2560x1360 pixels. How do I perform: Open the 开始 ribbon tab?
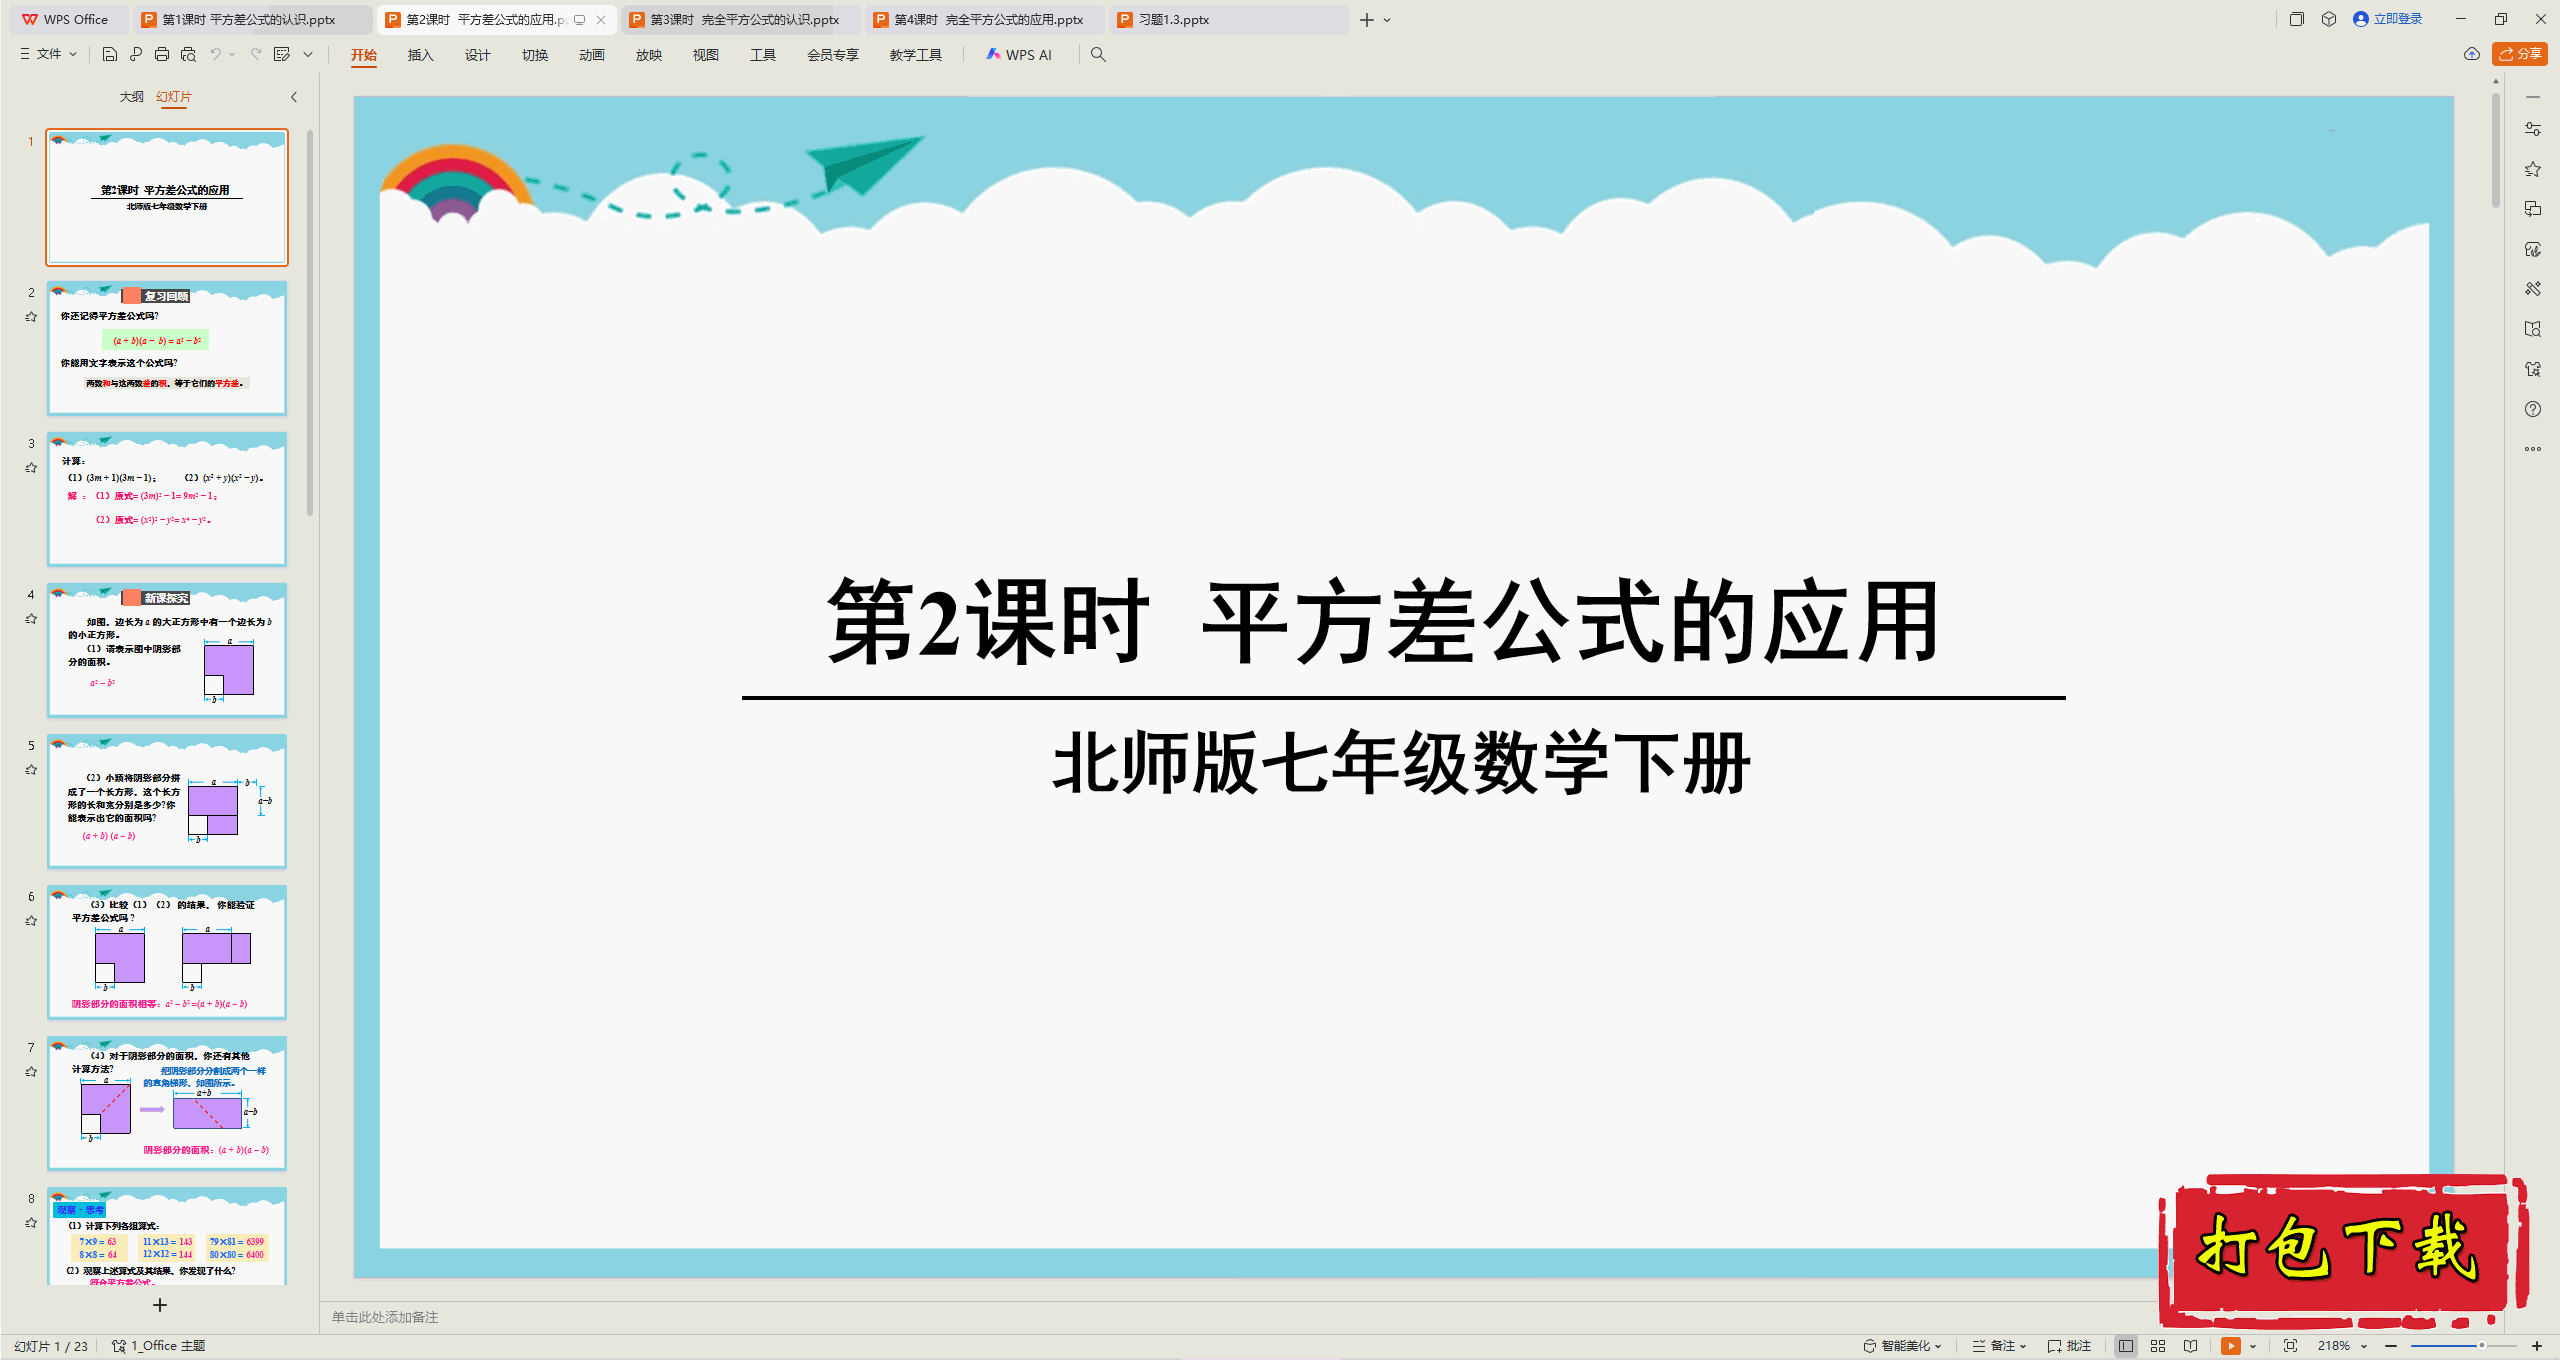[364, 55]
